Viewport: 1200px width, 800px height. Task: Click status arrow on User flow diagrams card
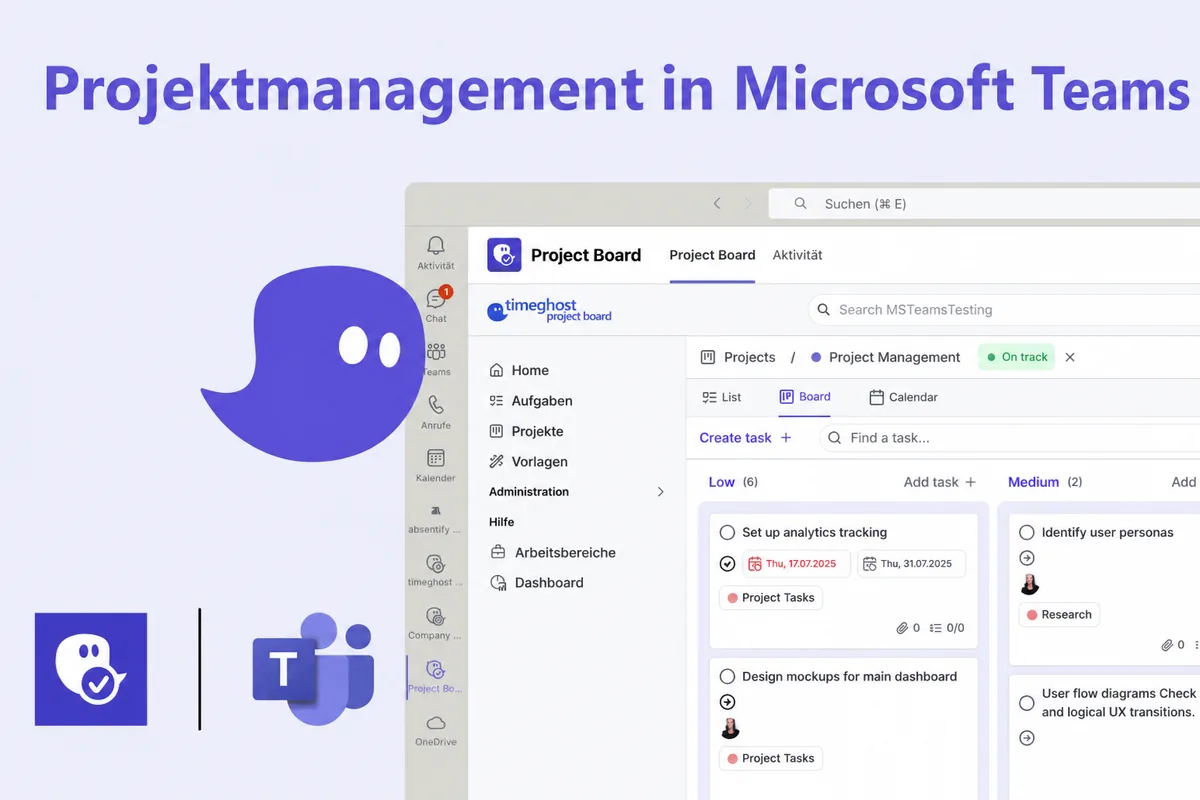(1027, 738)
